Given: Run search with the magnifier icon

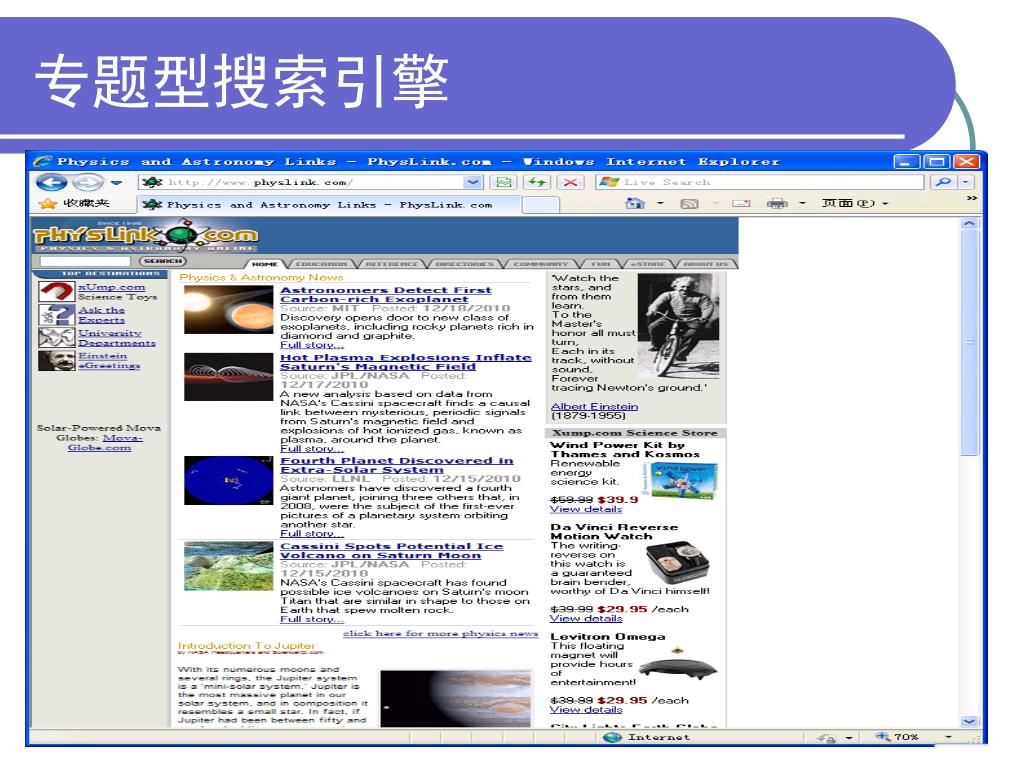Looking at the screenshot, I should coord(943,182).
